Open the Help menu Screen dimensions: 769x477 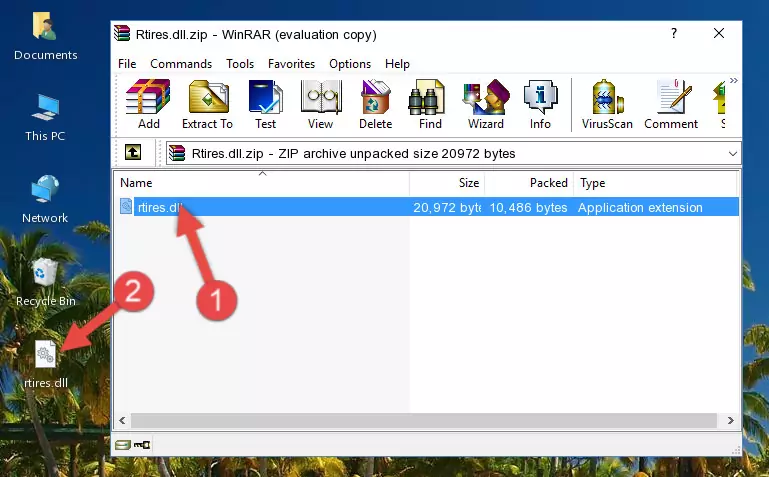pos(397,64)
